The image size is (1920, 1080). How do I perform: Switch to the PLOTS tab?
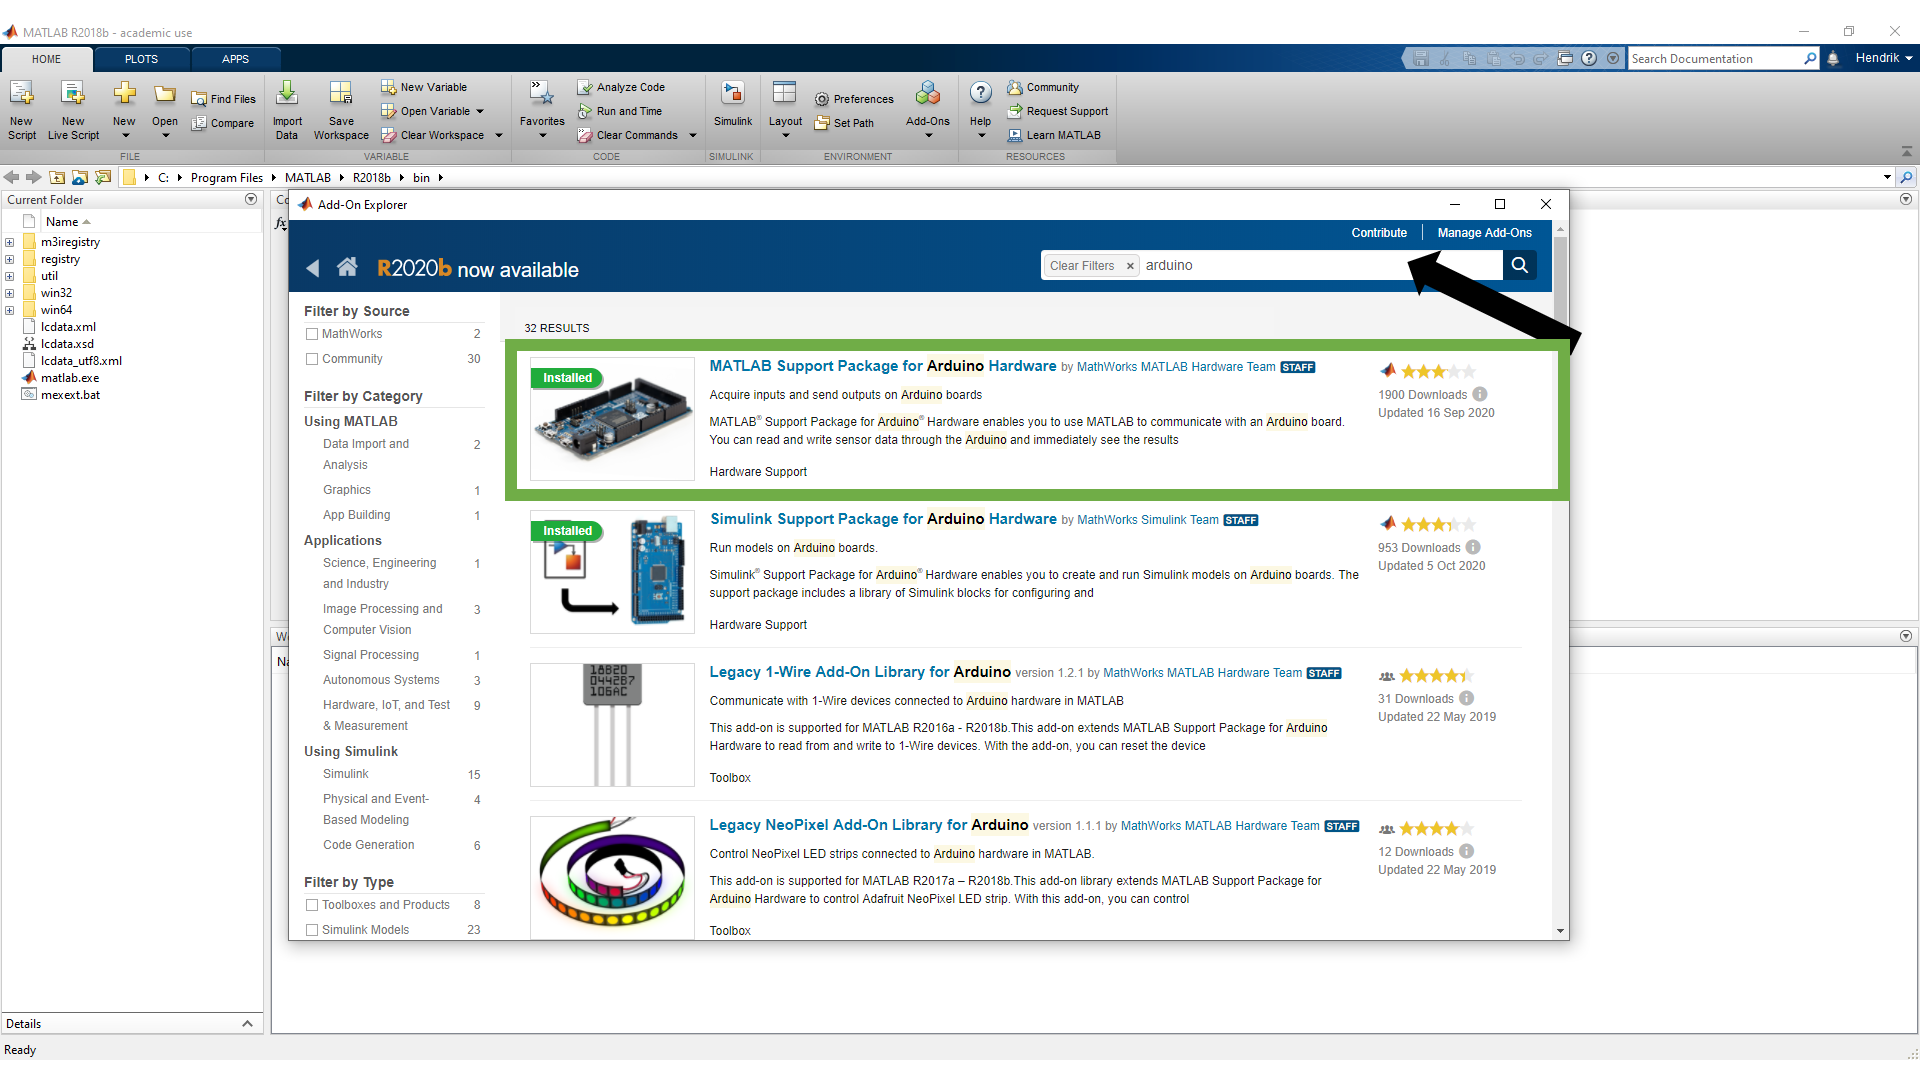pyautogui.click(x=141, y=59)
